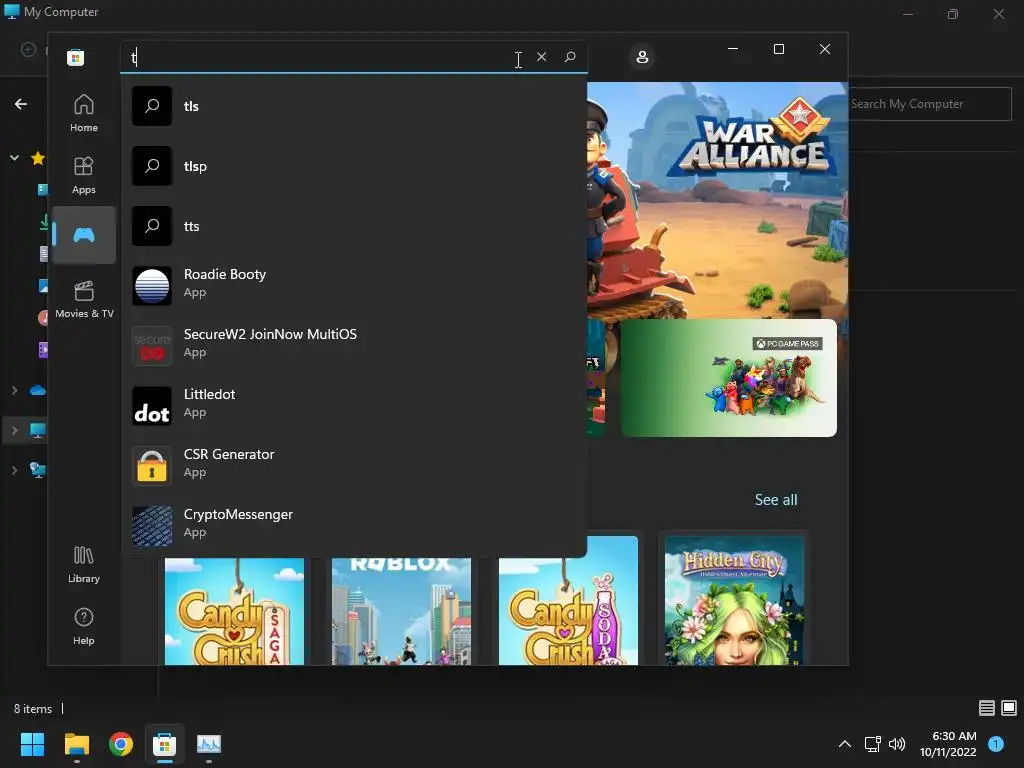
Task: Click the Search My Computer field
Action: click(x=930, y=104)
